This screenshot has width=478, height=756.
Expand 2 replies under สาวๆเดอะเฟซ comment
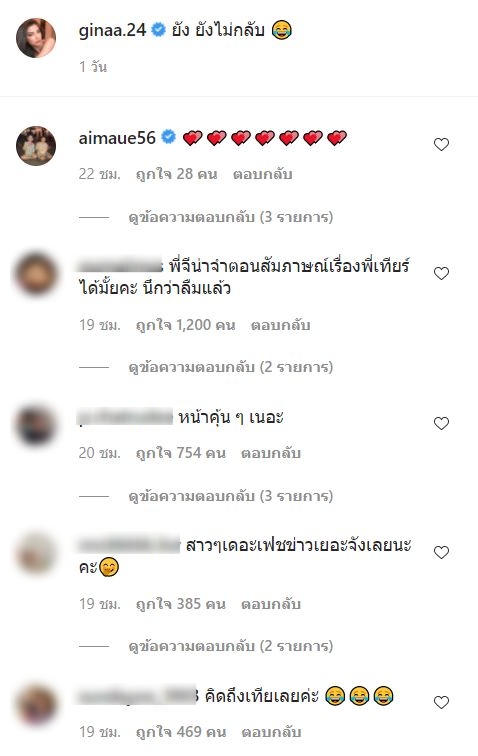point(231,646)
